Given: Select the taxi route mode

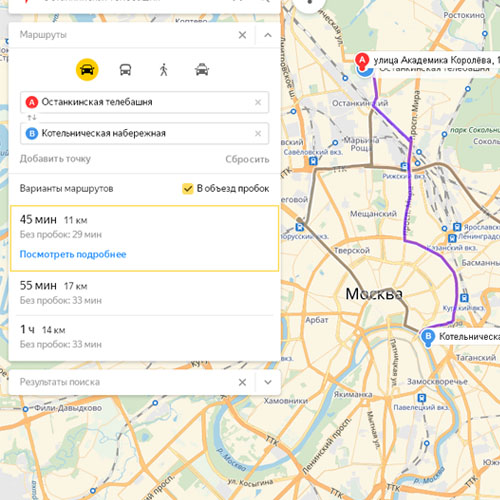Looking at the screenshot, I should [x=202, y=70].
